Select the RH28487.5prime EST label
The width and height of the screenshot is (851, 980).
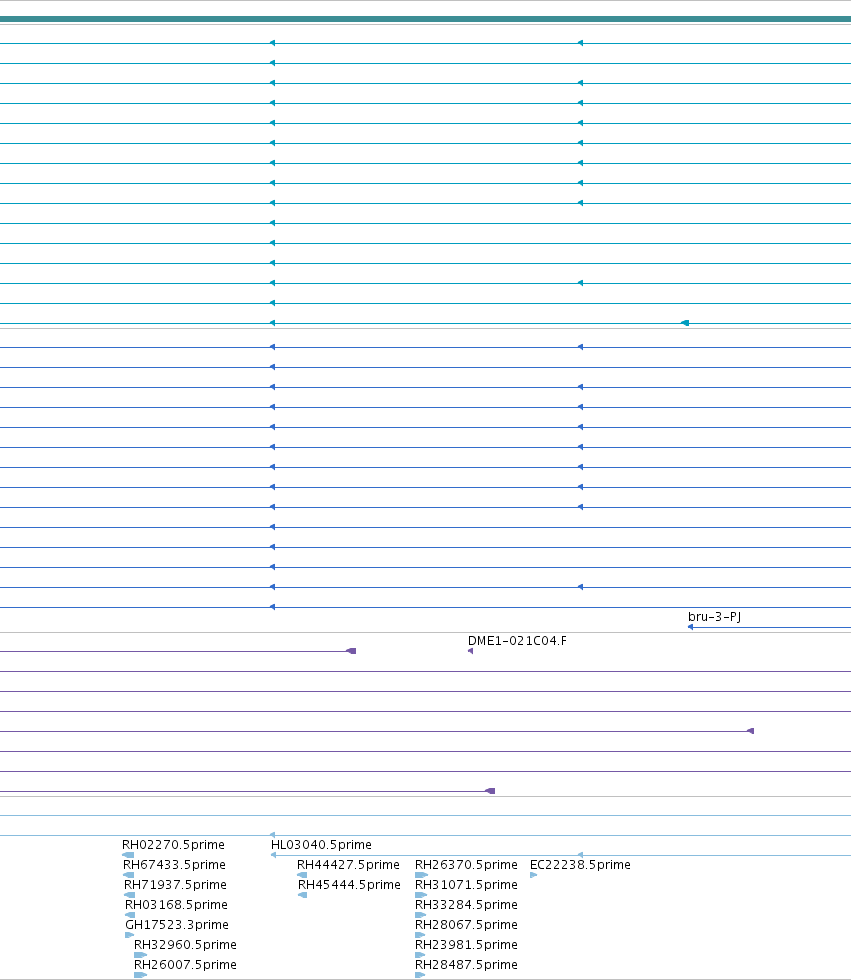466,964
